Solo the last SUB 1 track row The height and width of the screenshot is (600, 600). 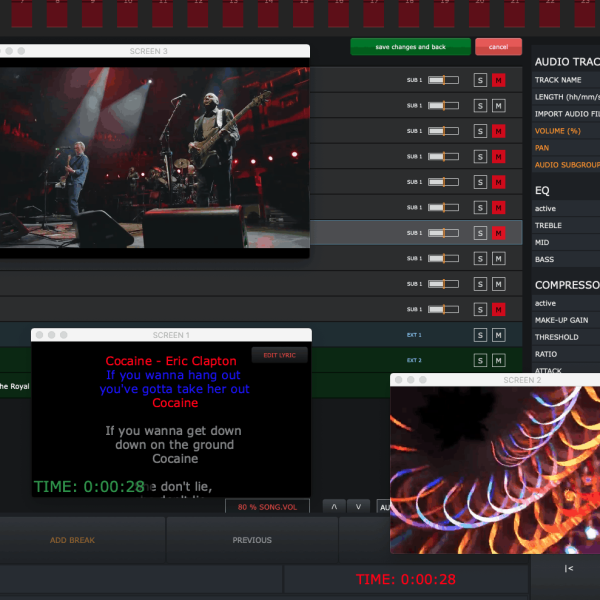pos(480,309)
